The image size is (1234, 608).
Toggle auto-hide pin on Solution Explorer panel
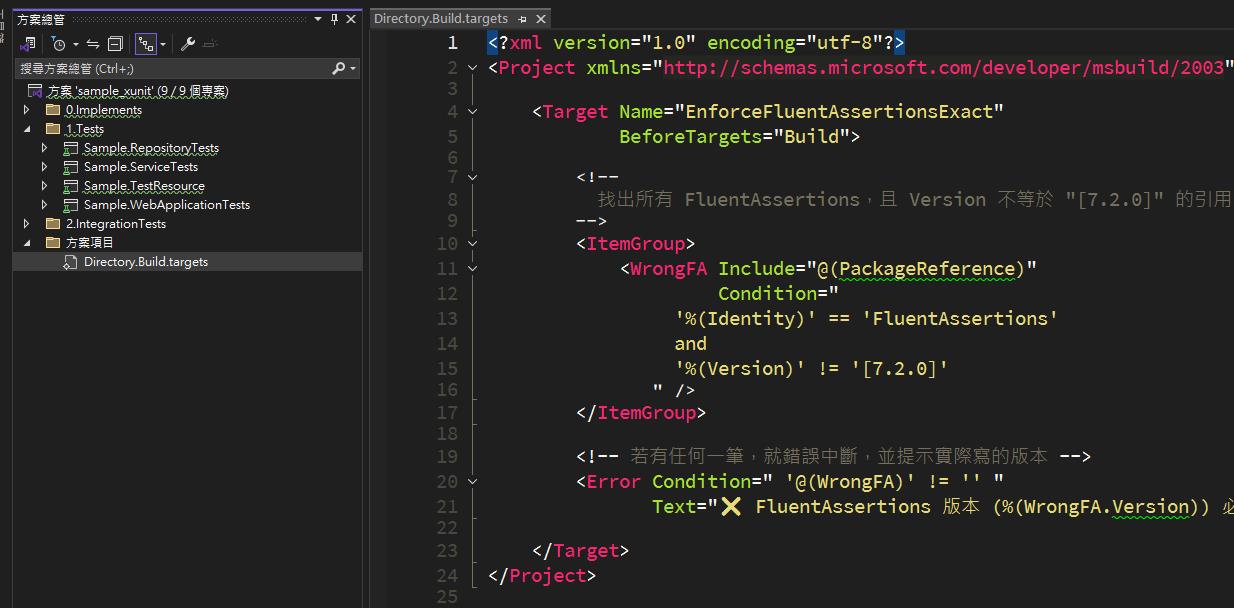(335, 19)
